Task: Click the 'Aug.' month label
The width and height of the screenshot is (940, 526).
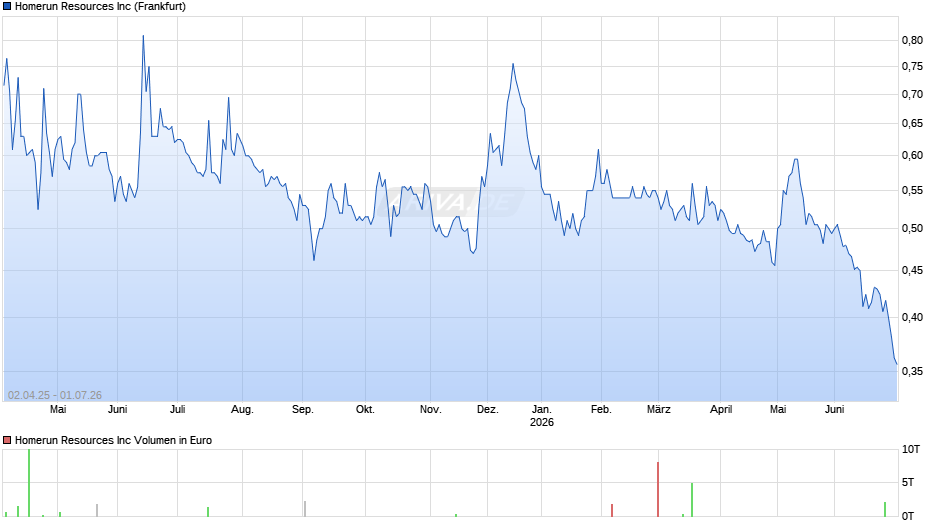Action: (x=242, y=409)
